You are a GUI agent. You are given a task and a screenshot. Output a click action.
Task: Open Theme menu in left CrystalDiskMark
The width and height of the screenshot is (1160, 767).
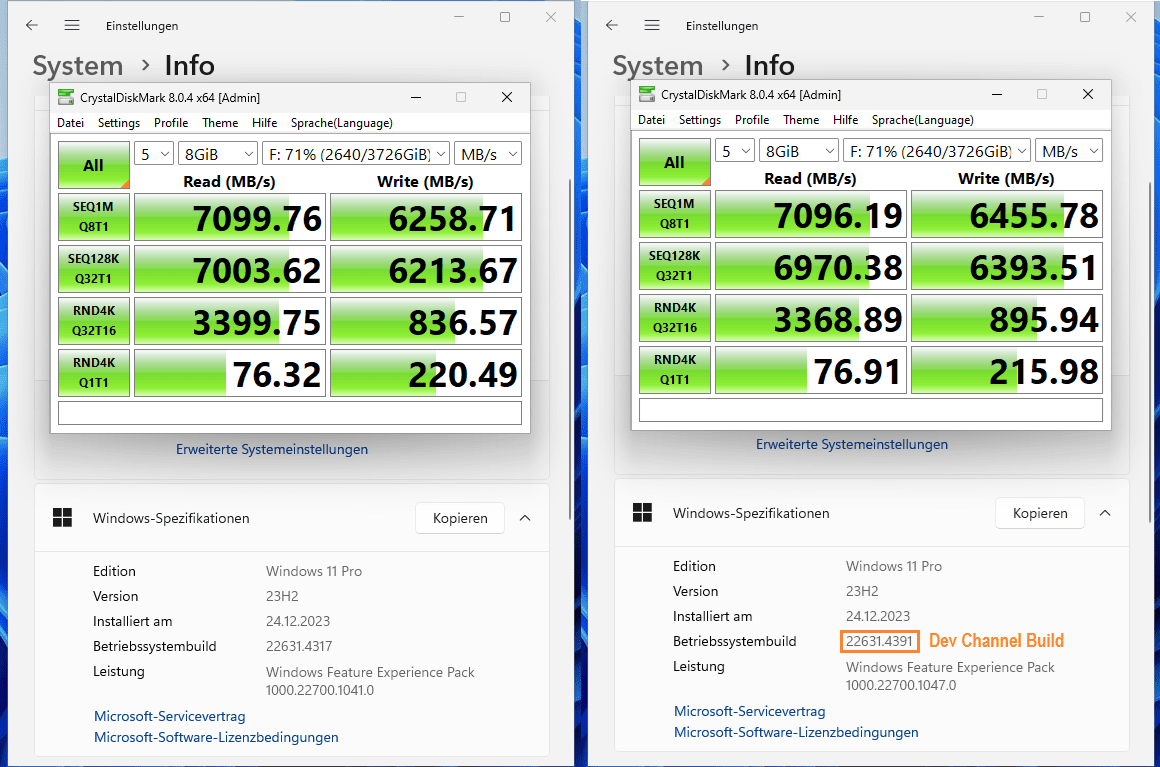point(220,123)
